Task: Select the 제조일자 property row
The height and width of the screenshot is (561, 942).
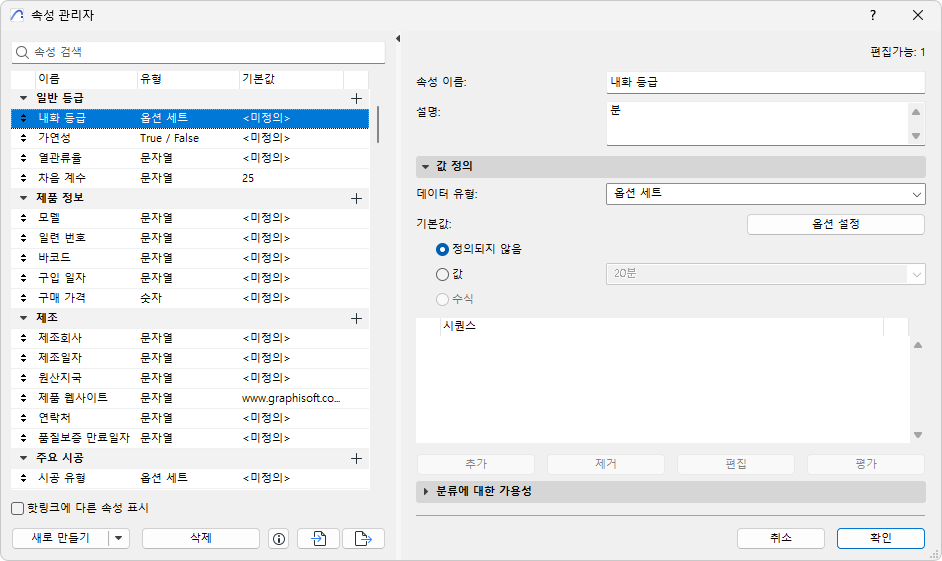Action: click(x=190, y=358)
